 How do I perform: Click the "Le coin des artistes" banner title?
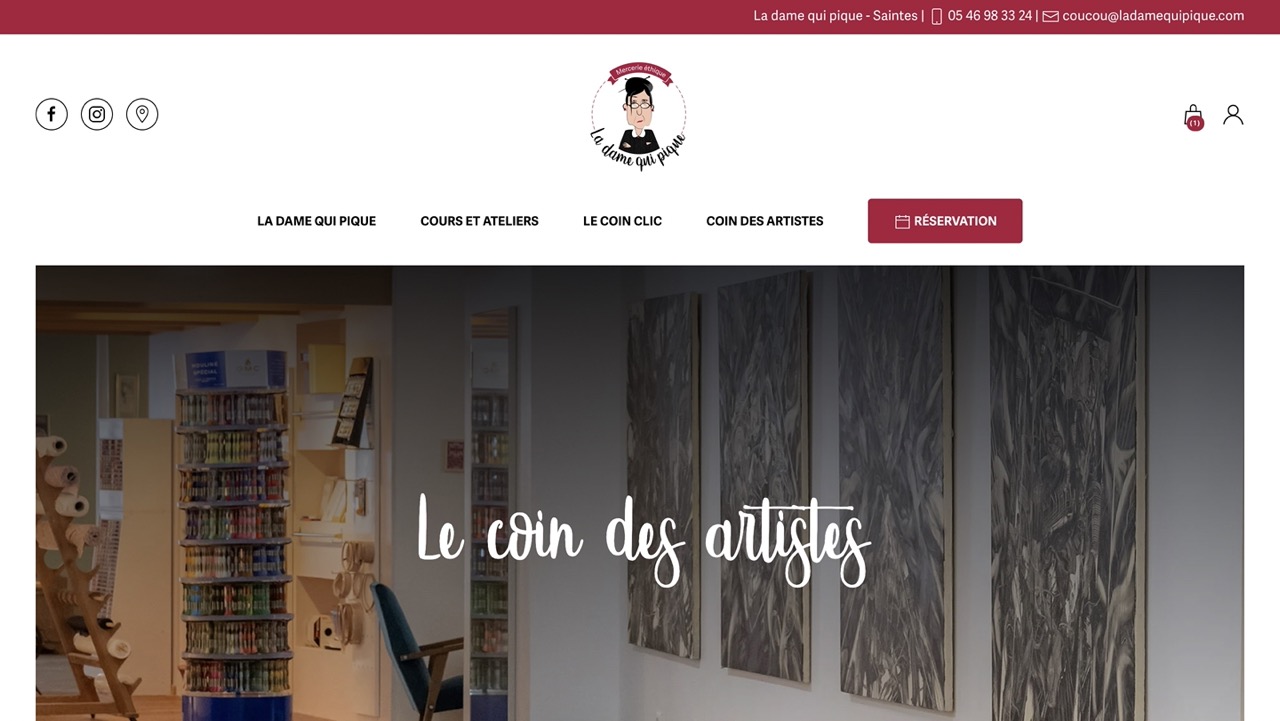tap(643, 539)
